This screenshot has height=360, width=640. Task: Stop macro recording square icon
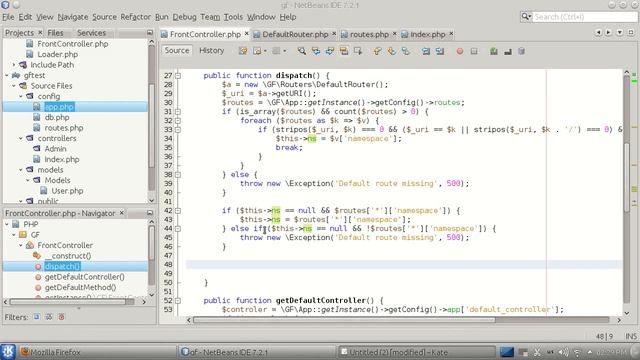coord(474,51)
